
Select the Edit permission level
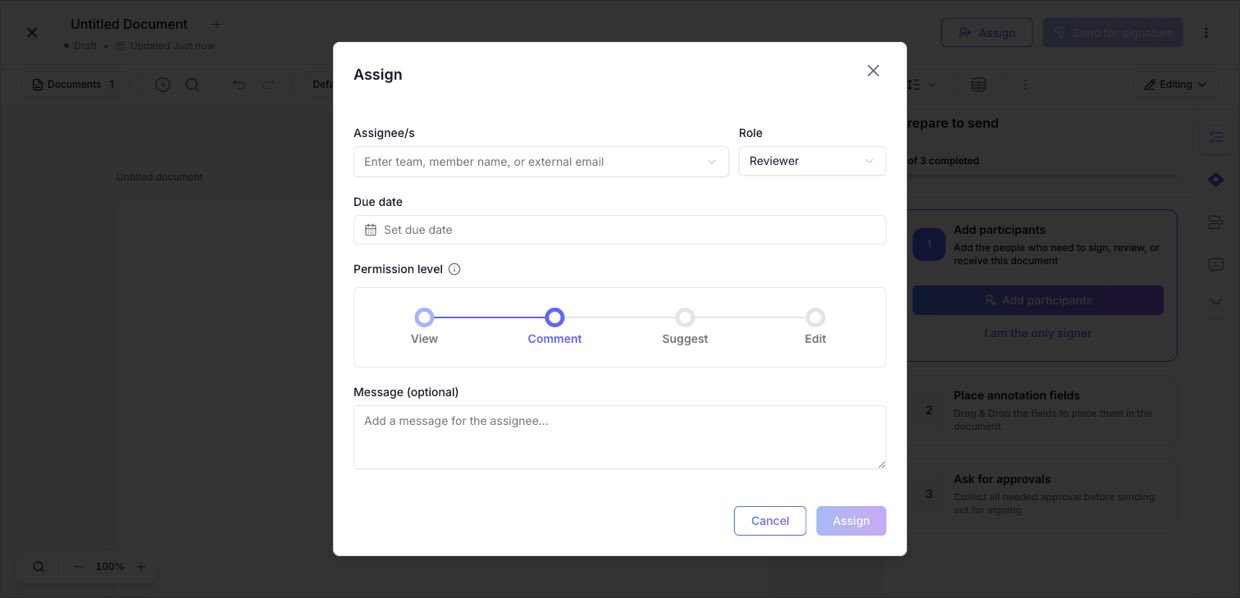[x=815, y=317]
